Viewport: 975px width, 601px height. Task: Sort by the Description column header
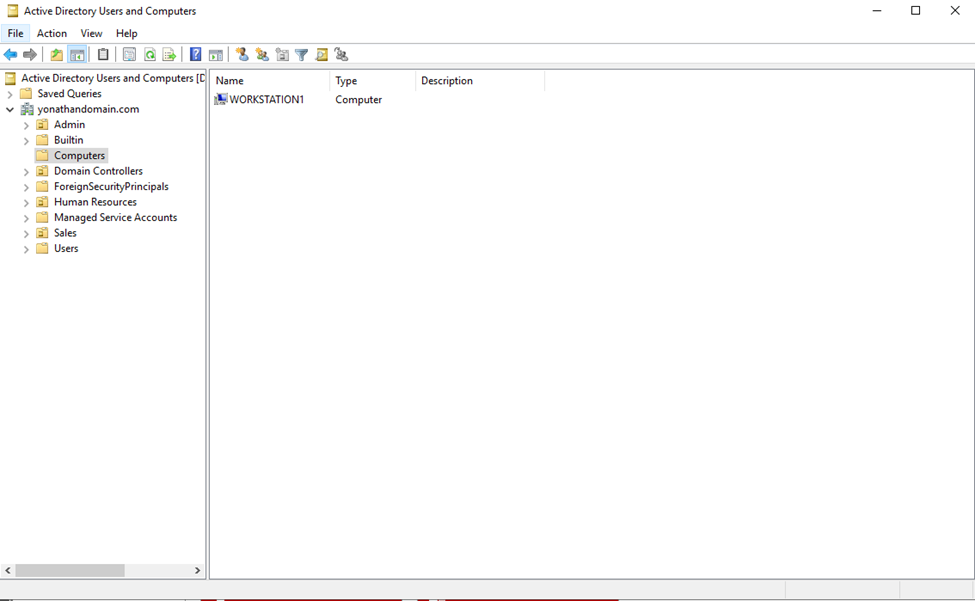coord(480,81)
